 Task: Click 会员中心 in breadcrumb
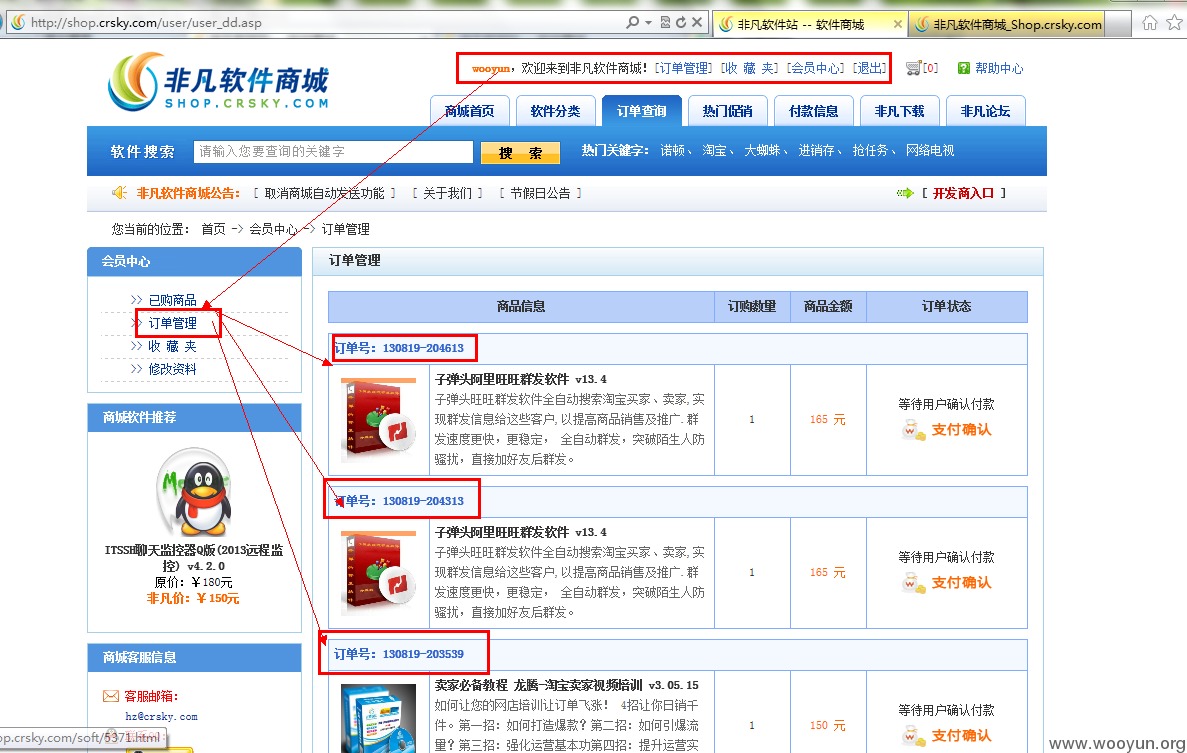point(273,229)
